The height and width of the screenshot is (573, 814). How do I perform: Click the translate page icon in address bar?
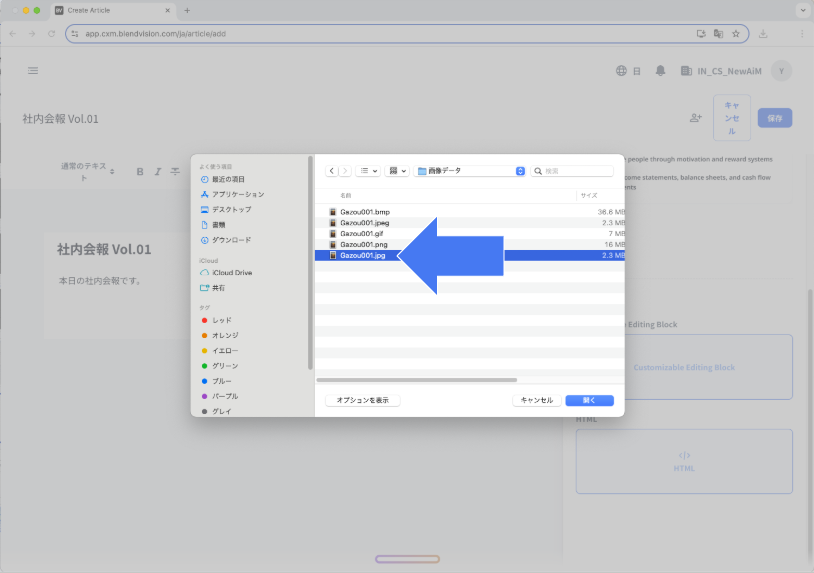[718, 34]
